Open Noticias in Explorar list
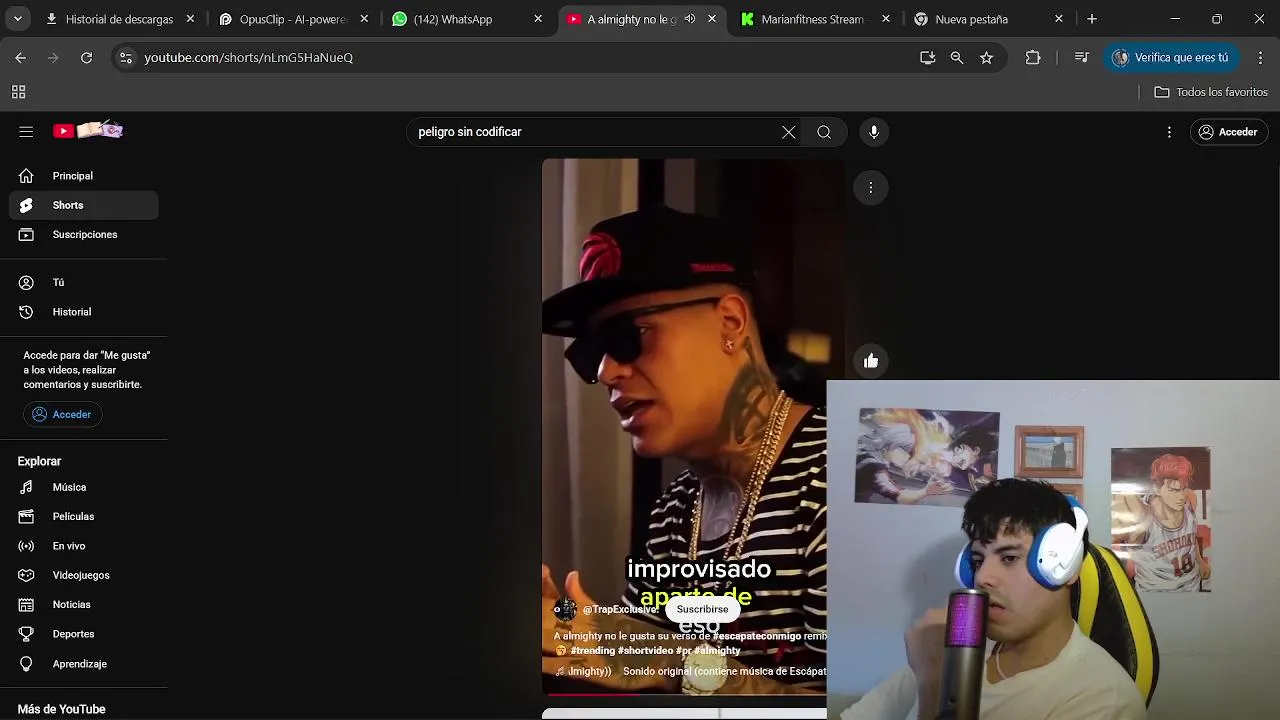1280x720 pixels. 84,604
